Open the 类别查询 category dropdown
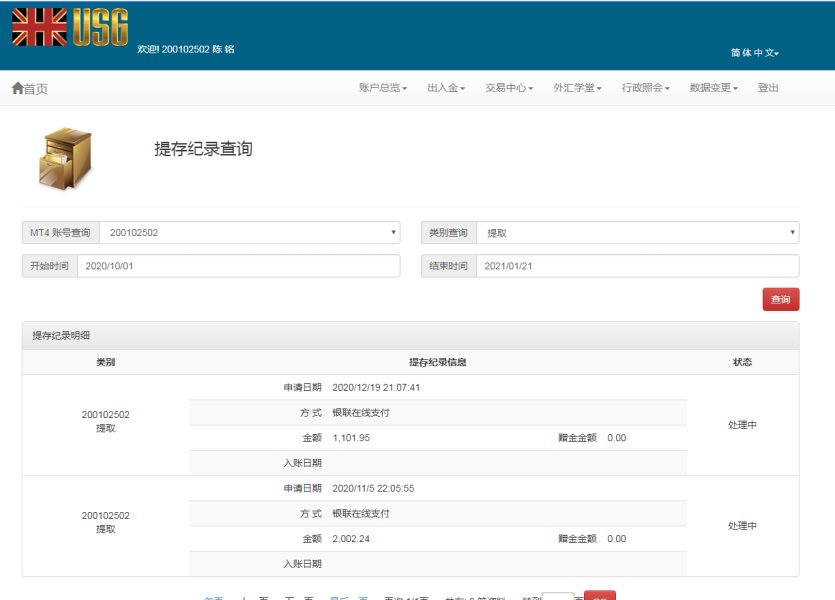The width and height of the screenshot is (835, 600). [x=637, y=233]
